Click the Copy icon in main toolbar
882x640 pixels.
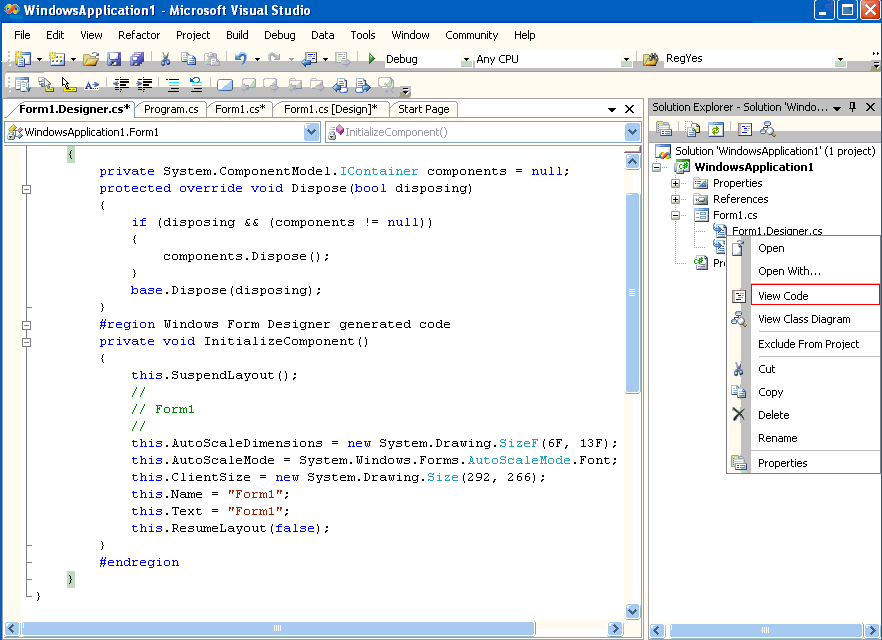pos(188,58)
